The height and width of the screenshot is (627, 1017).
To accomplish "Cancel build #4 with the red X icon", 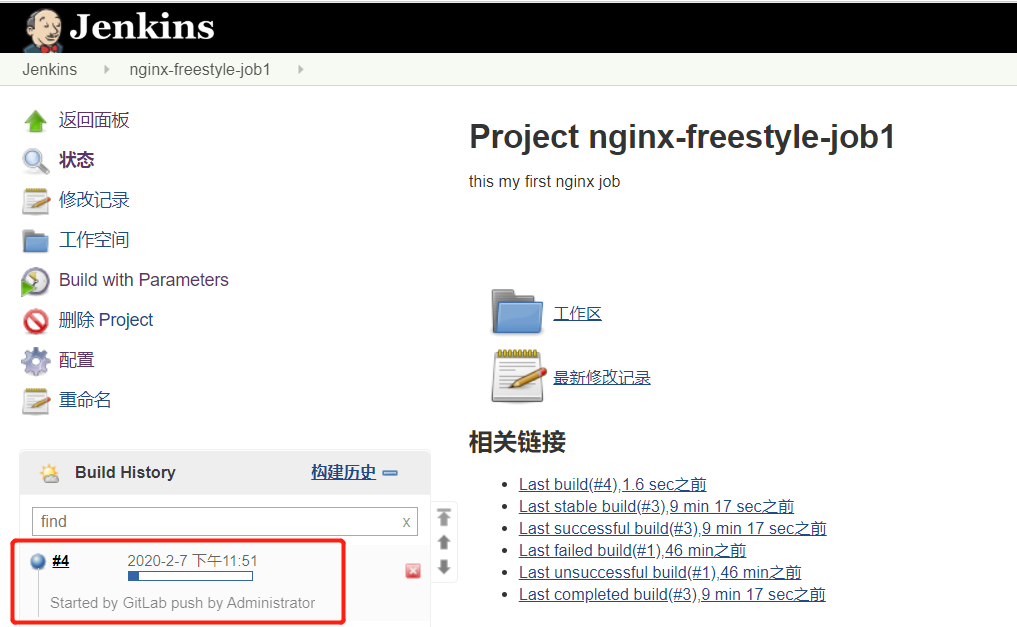I will (413, 571).
